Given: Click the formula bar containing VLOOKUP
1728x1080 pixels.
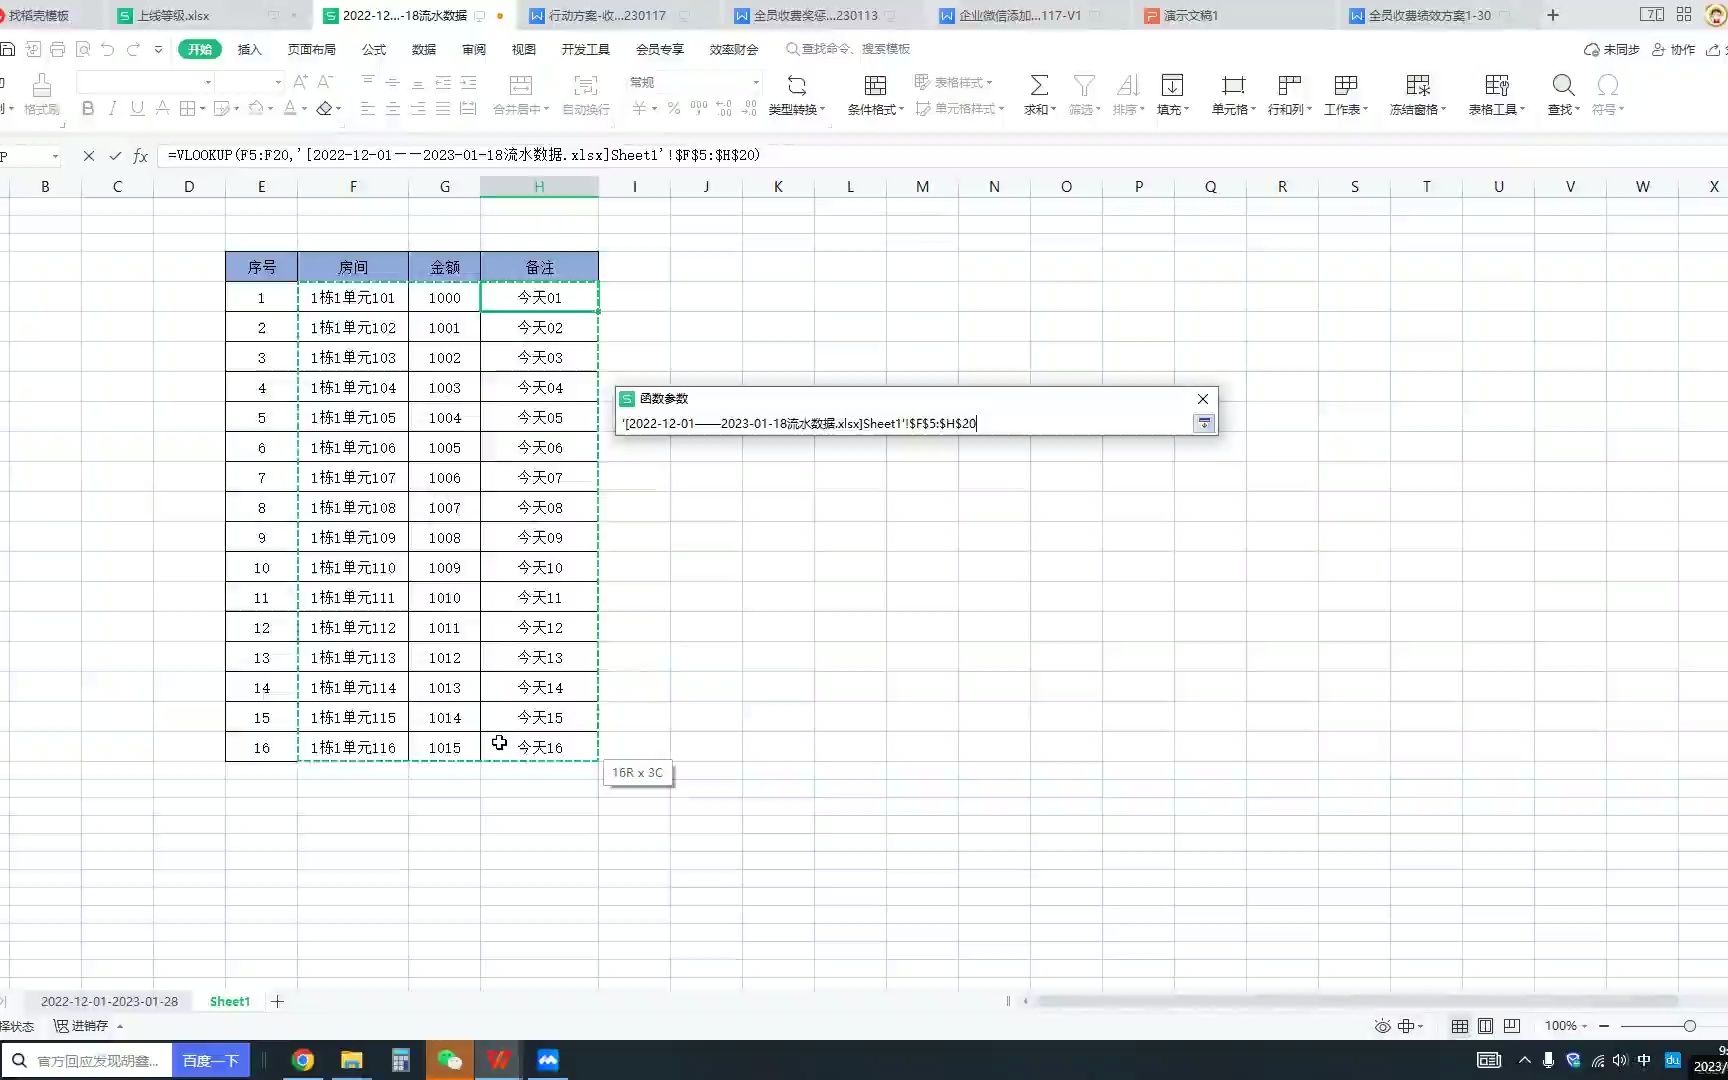Looking at the screenshot, I should point(460,155).
